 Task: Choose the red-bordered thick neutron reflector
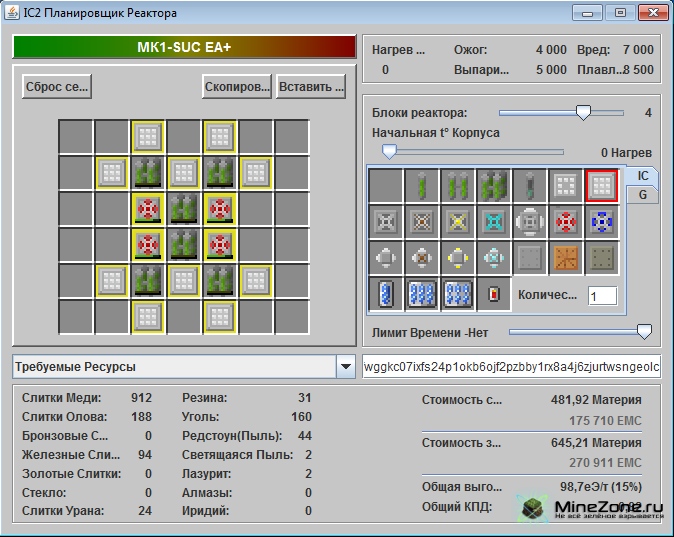coord(602,185)
